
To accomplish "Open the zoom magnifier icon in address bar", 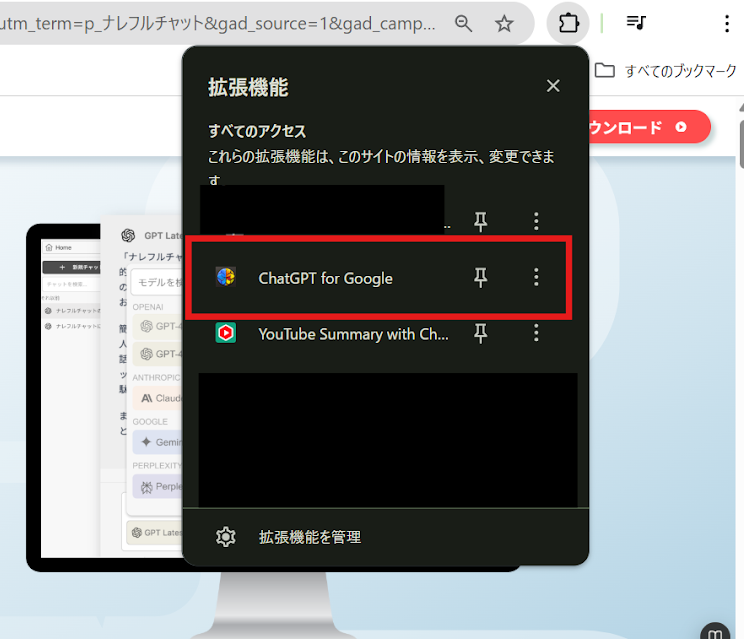I will point(463,23).
